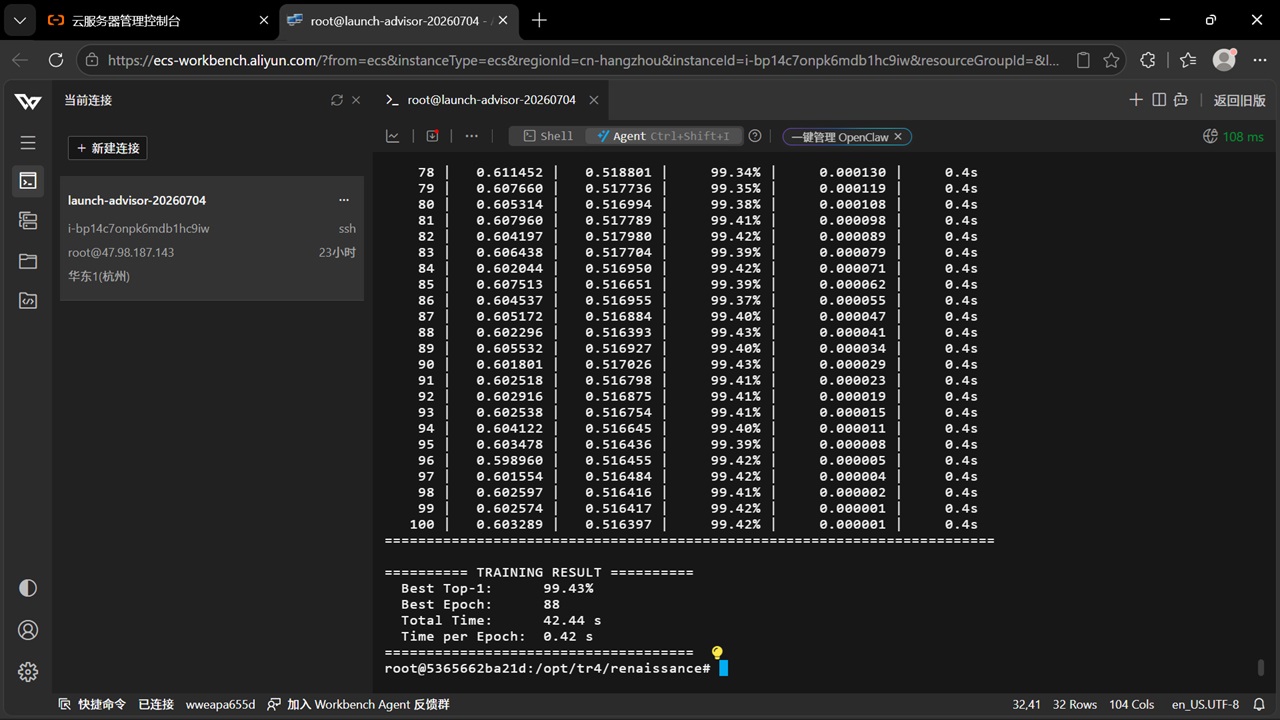The width and height of the screenshot is (1280, 720).
Task: Open the performance monitor chart icon
Action: point(393,136)
